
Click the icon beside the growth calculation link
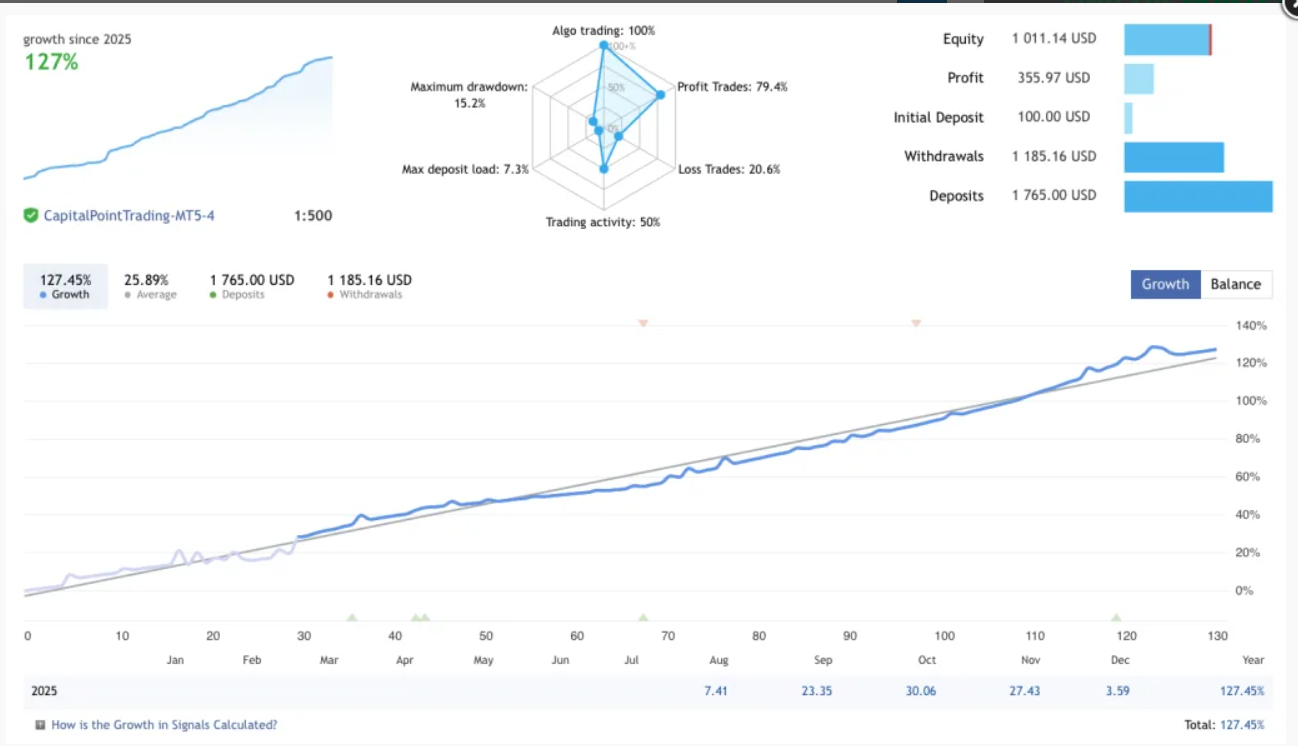tap(40, 725)
